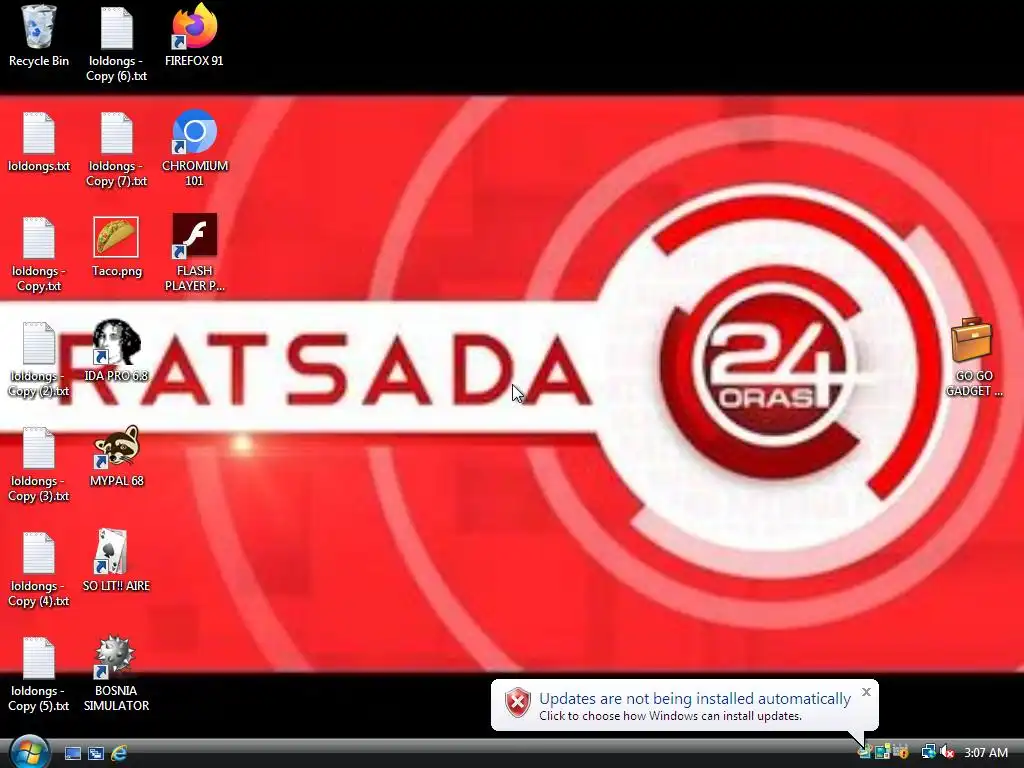Click 'Click to choose how Windows can install updates'
This screenshot has width=1024, height=768.
coord(670,716)
